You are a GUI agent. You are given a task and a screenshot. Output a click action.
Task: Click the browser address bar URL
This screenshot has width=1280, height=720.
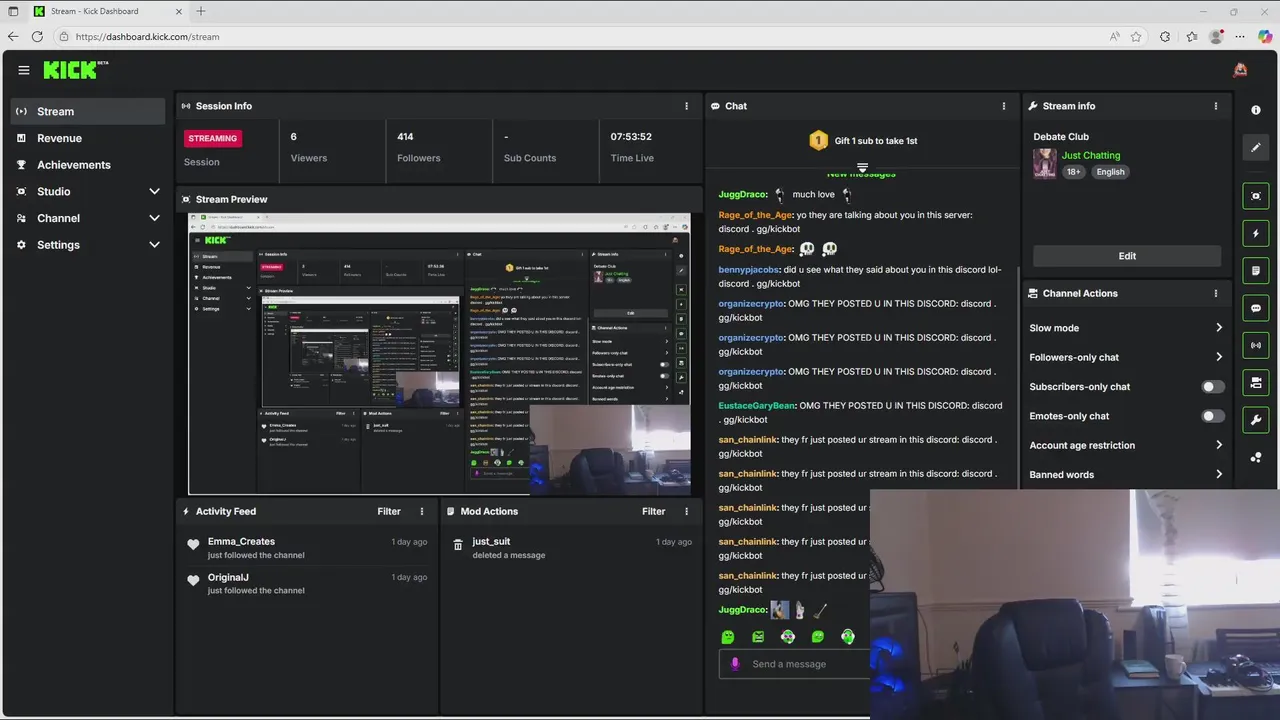pos(147,36)
